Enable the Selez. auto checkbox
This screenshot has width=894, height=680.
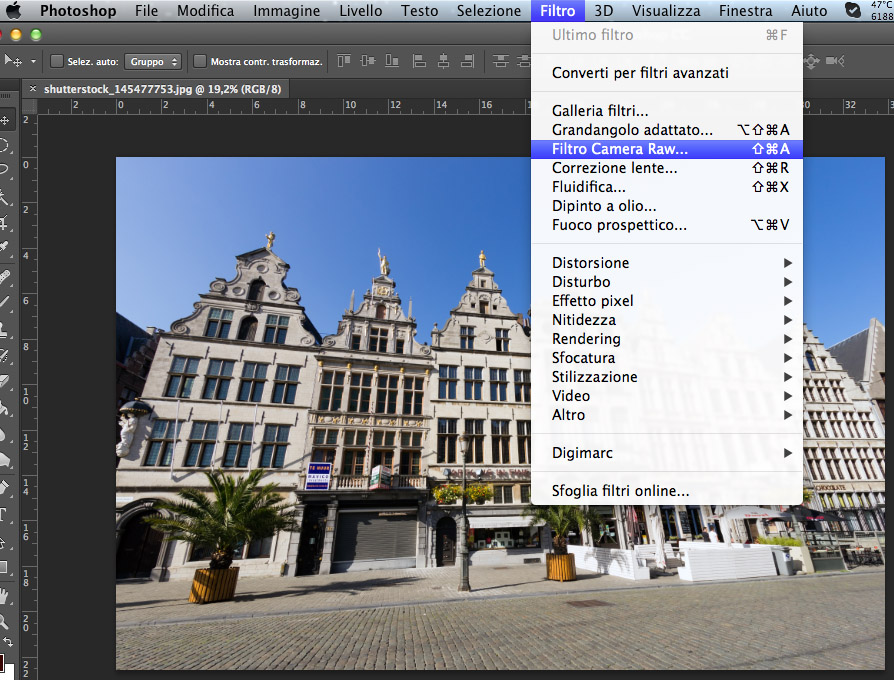(56, 61)
